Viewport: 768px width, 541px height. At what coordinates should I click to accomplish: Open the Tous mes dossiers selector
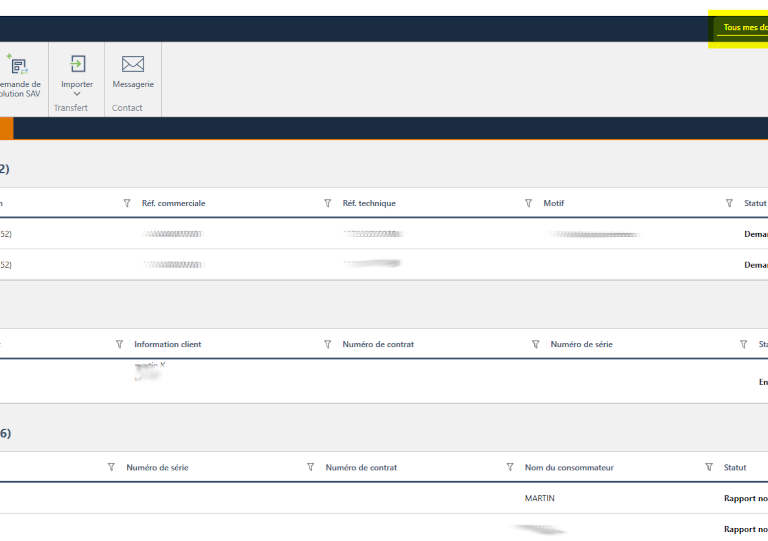(x=739, y=28)
